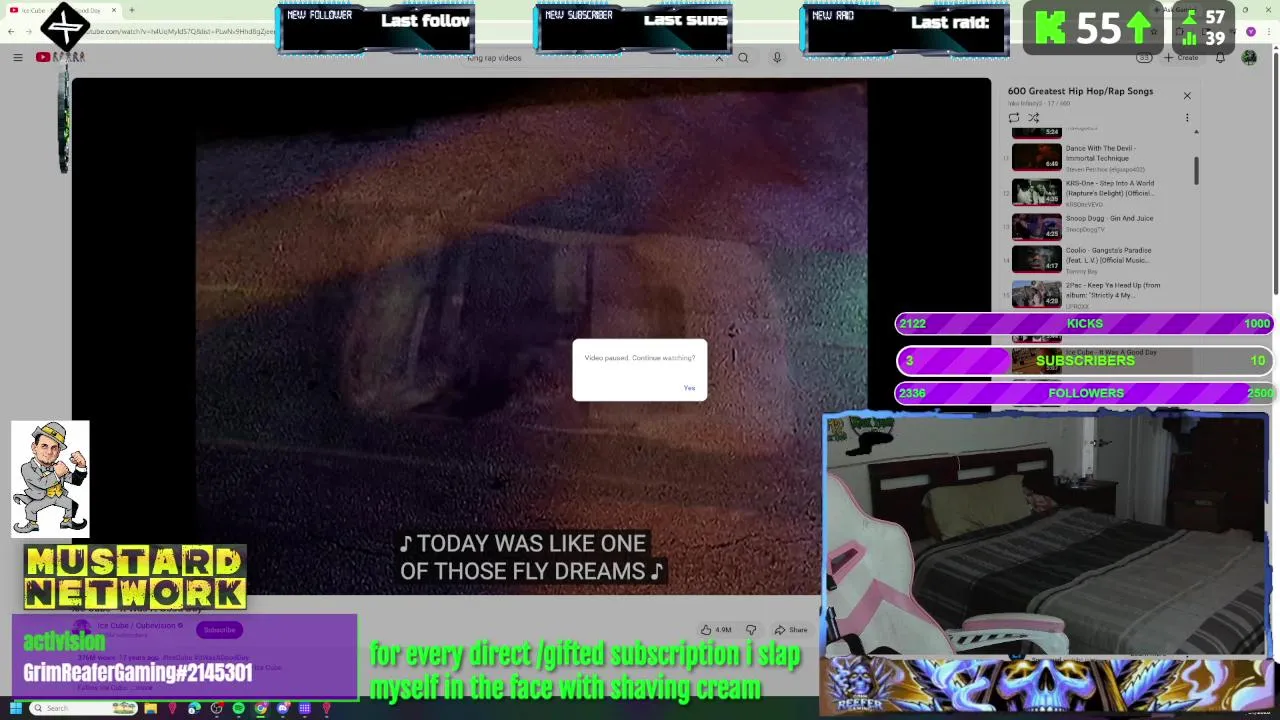The height and width of the screenshot is (720, 1280).
Task: Like the video
Action: point(716,630)
